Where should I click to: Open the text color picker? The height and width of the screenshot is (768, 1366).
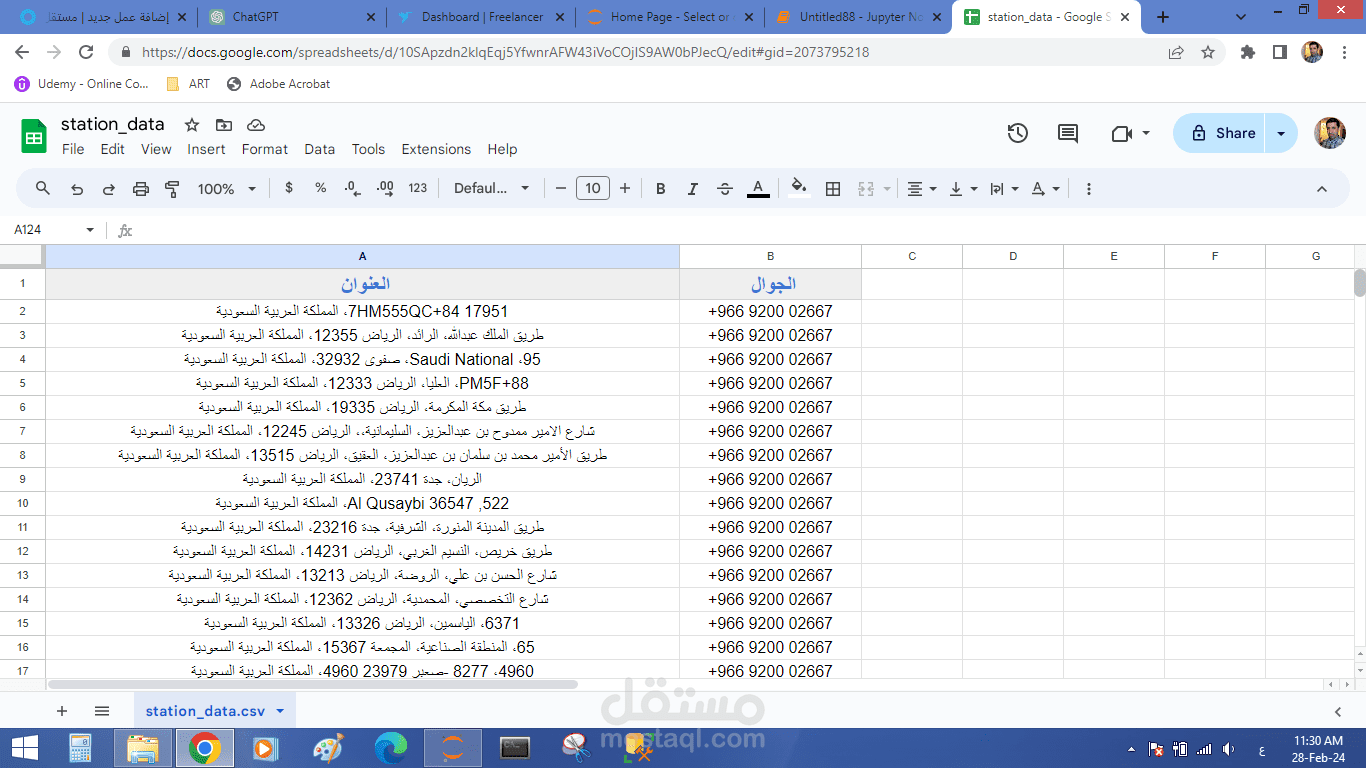[758, 188]
